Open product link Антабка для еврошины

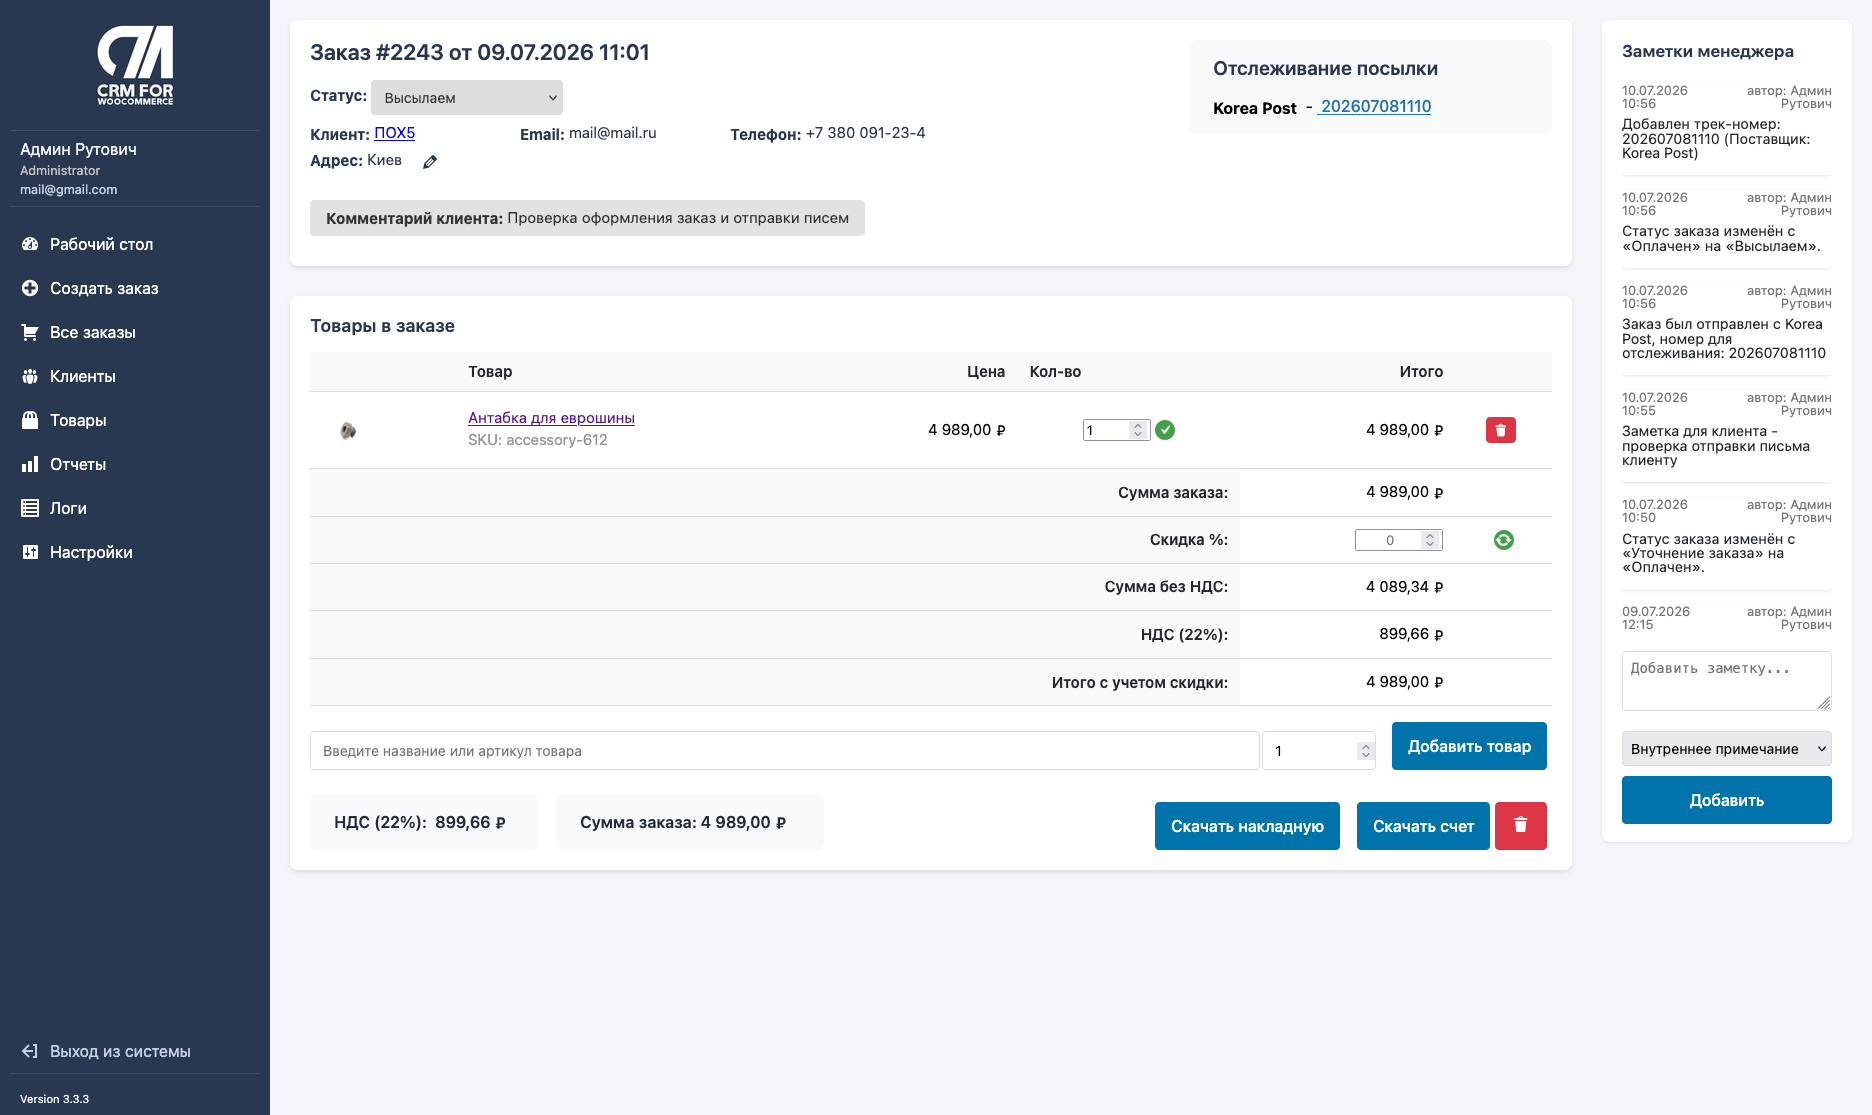pos(551,418)
